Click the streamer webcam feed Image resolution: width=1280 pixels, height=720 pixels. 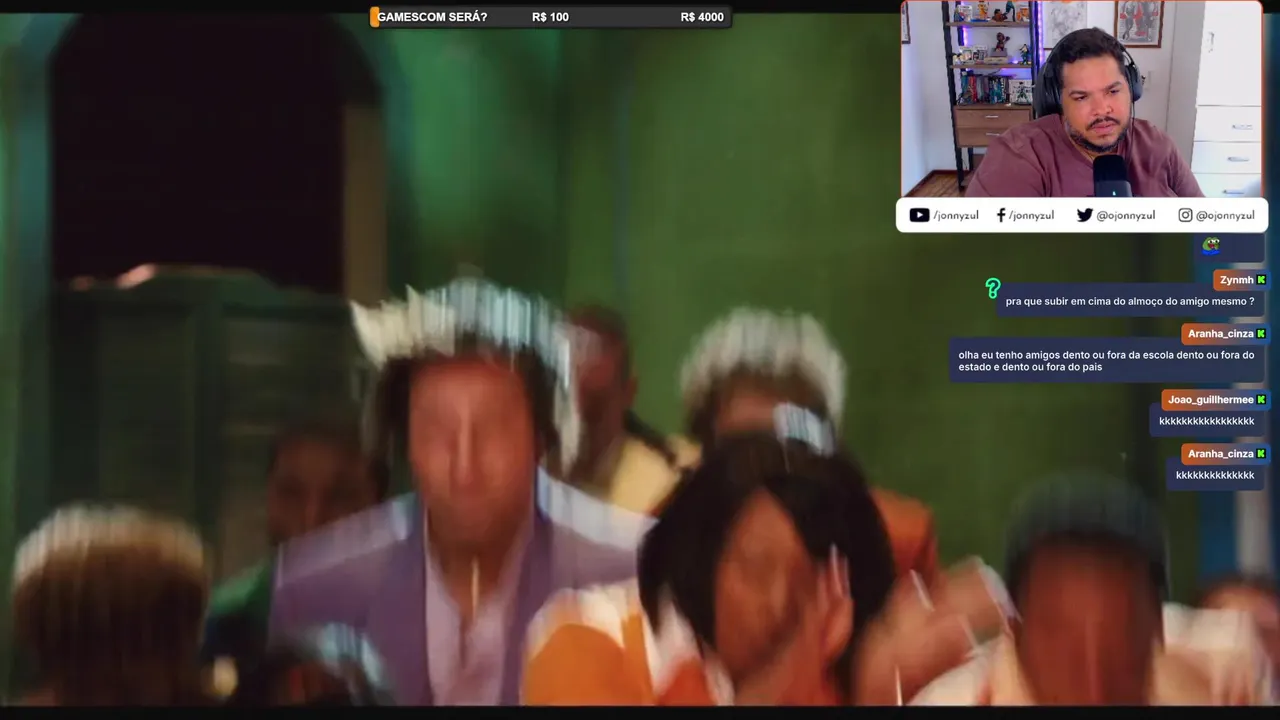1081,99
